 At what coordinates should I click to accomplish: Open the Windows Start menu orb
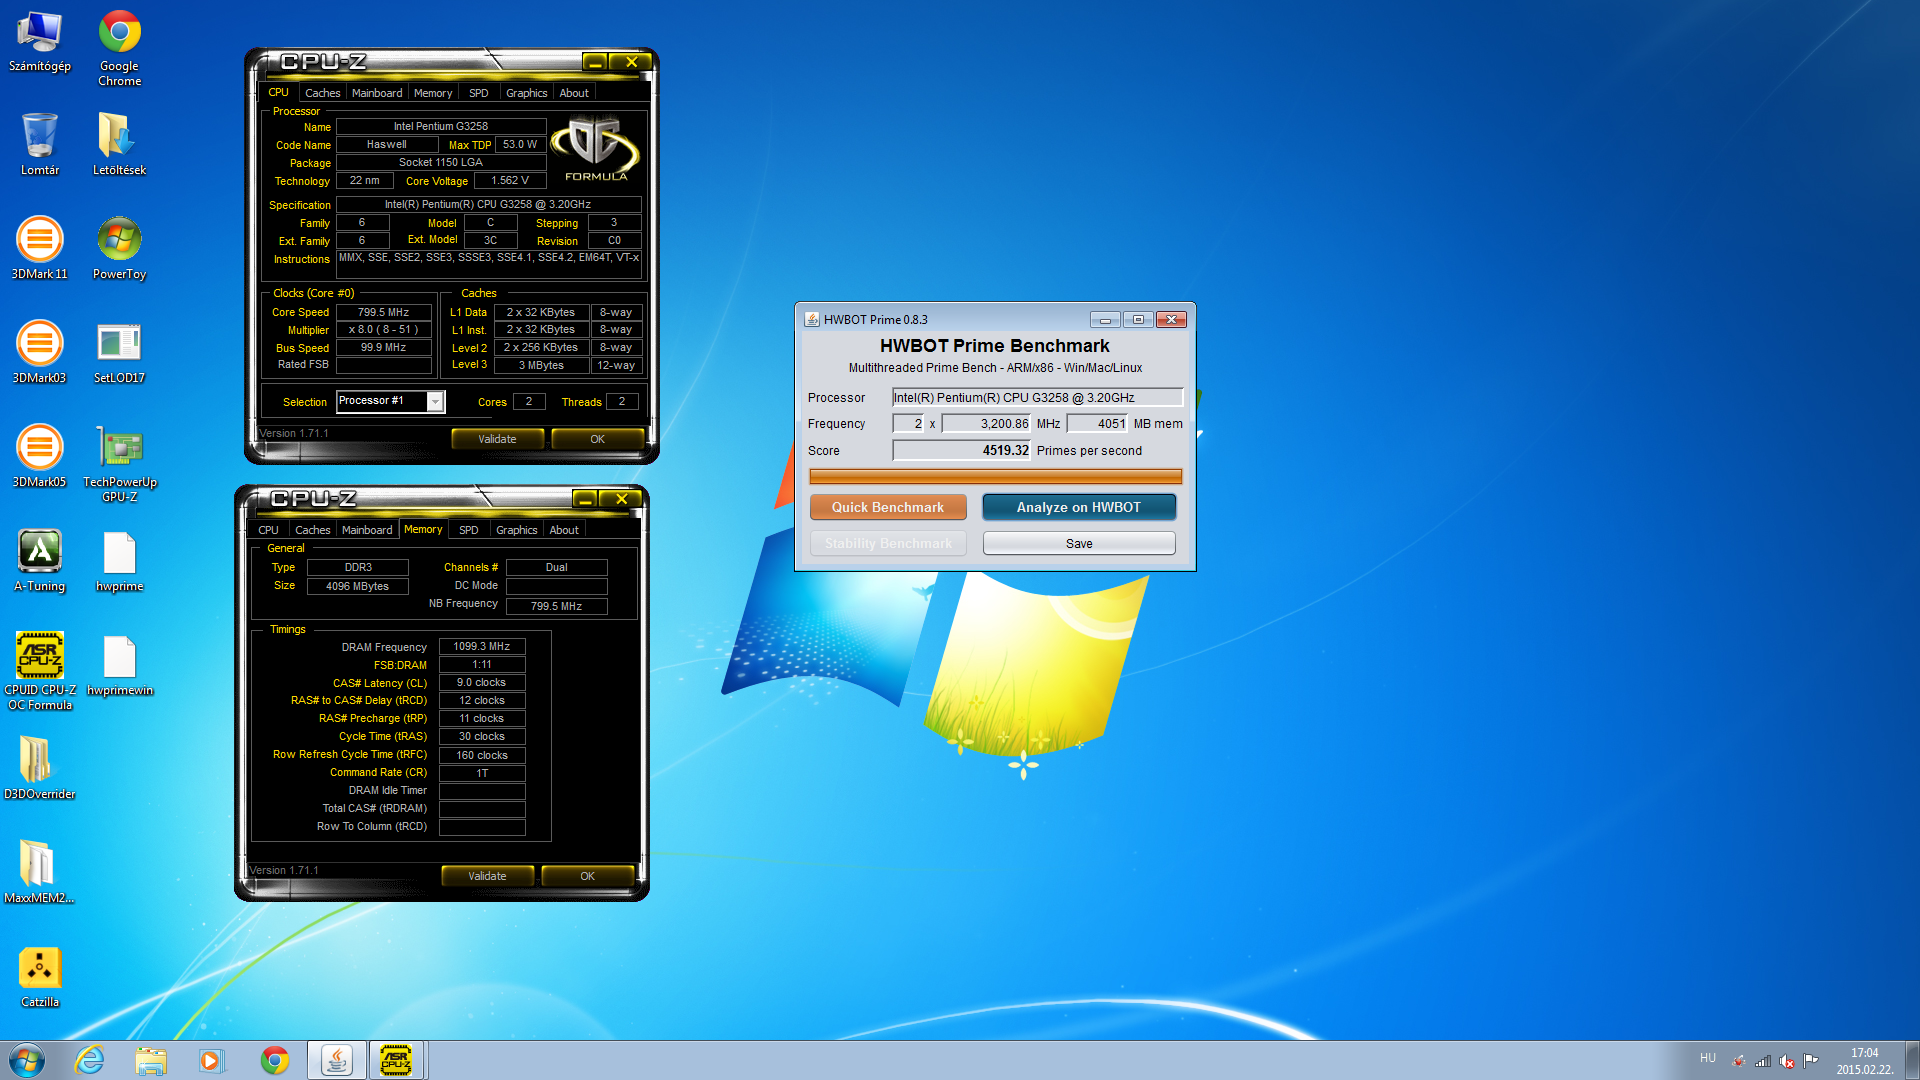27,1060
